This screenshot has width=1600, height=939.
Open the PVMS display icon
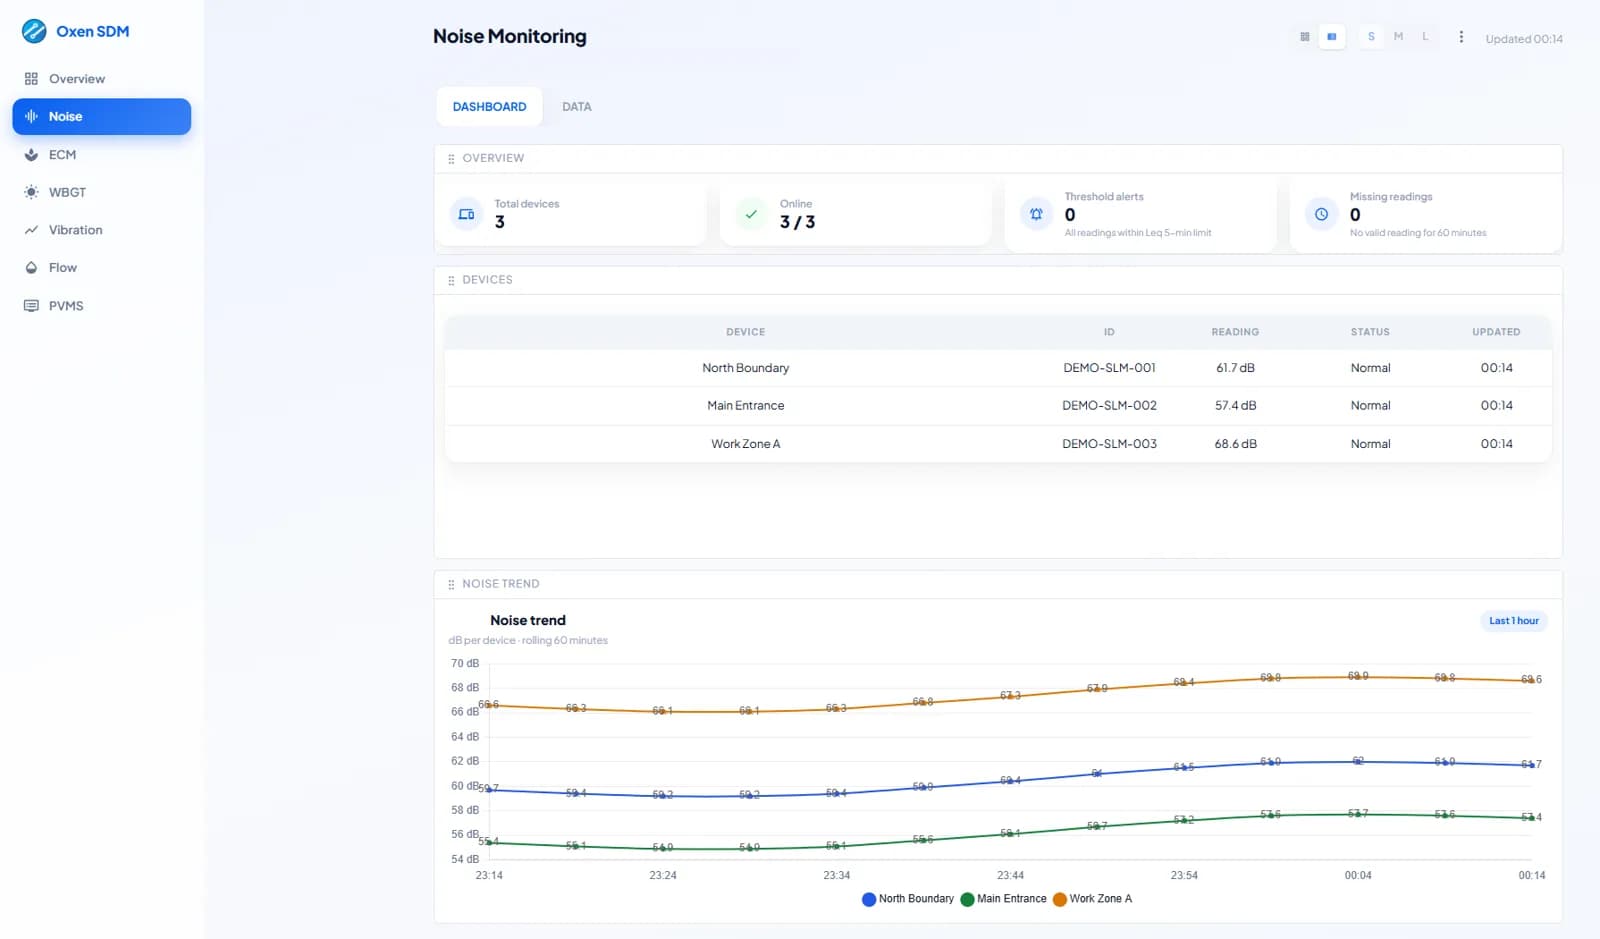31,306
